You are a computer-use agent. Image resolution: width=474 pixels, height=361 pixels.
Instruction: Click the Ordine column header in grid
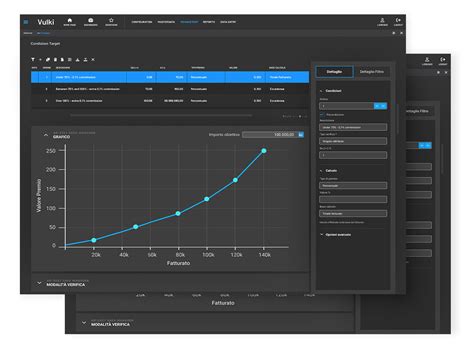[47, 68]
